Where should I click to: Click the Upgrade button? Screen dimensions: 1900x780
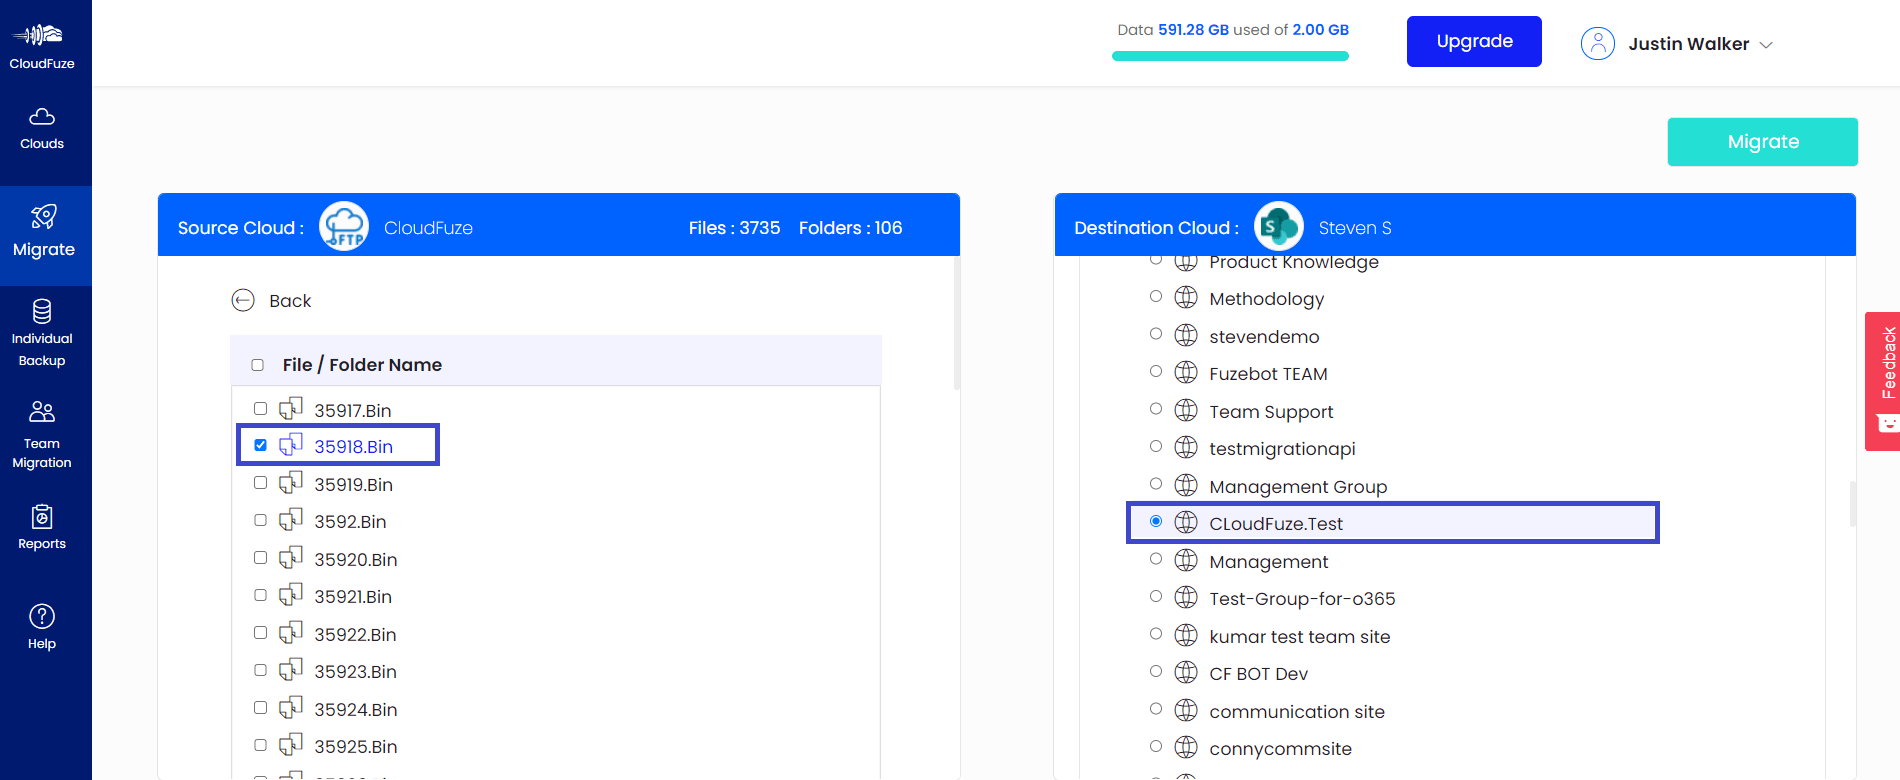pos(1474,41)
